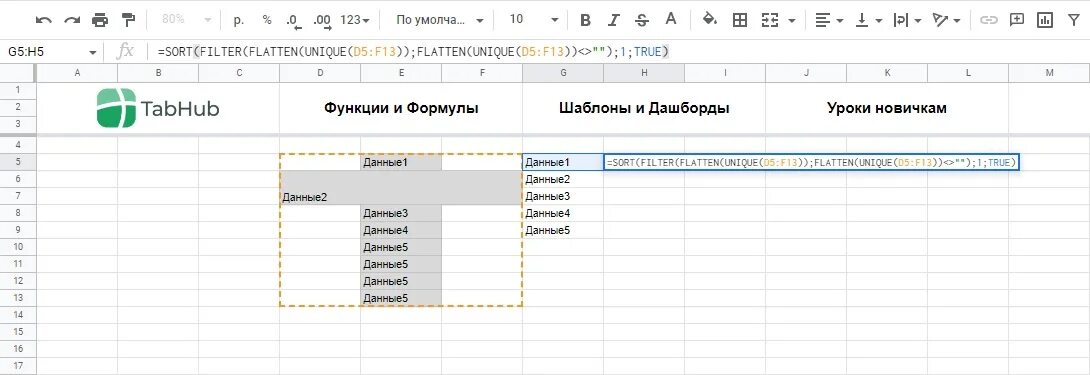Image resolution: width=1090 pixels, height=375 pixels.
Task: Click the select-all corner box
Action: click(18, 73)
